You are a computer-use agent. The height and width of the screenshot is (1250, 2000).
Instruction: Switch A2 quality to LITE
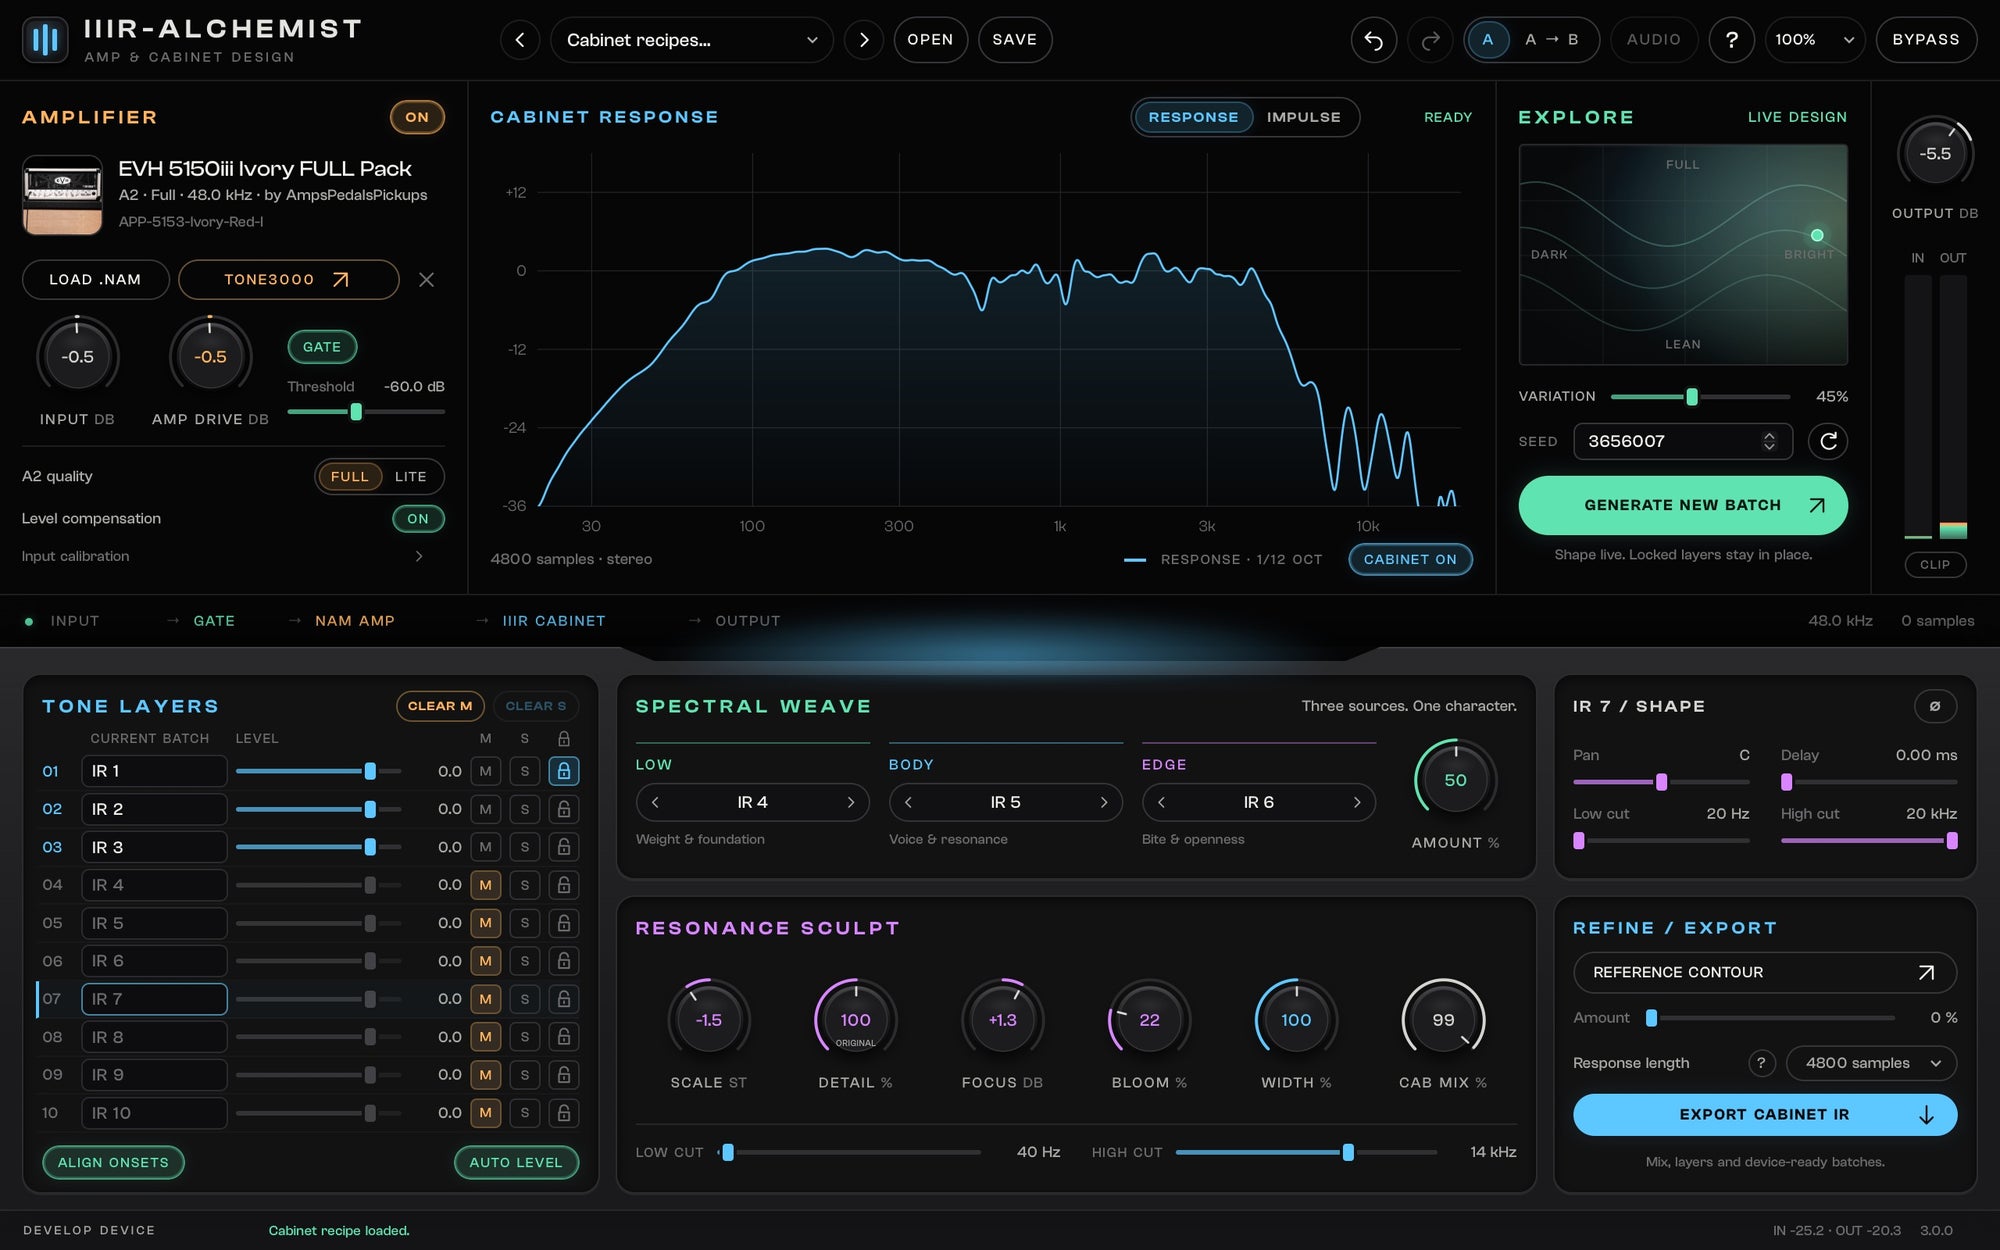click(x=410, y=477)
